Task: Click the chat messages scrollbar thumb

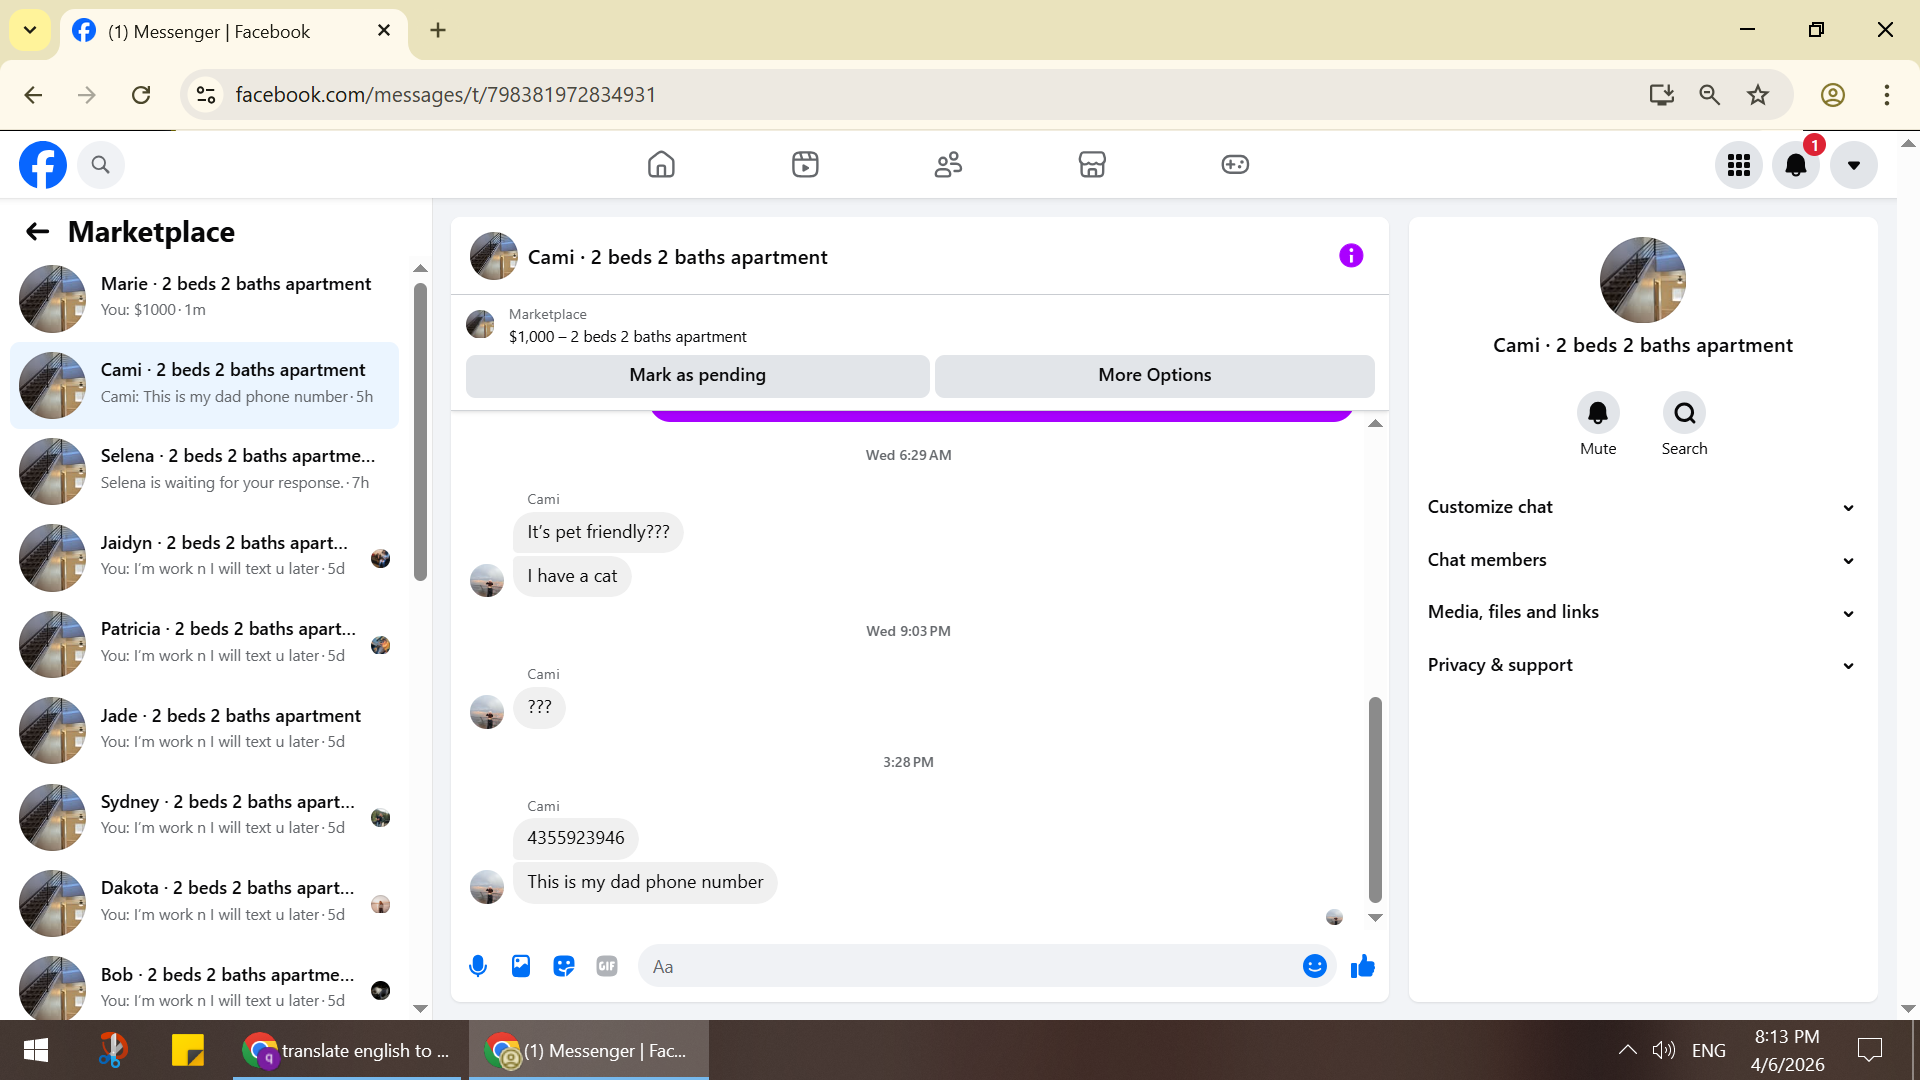Action: [x=1375, y=799]
